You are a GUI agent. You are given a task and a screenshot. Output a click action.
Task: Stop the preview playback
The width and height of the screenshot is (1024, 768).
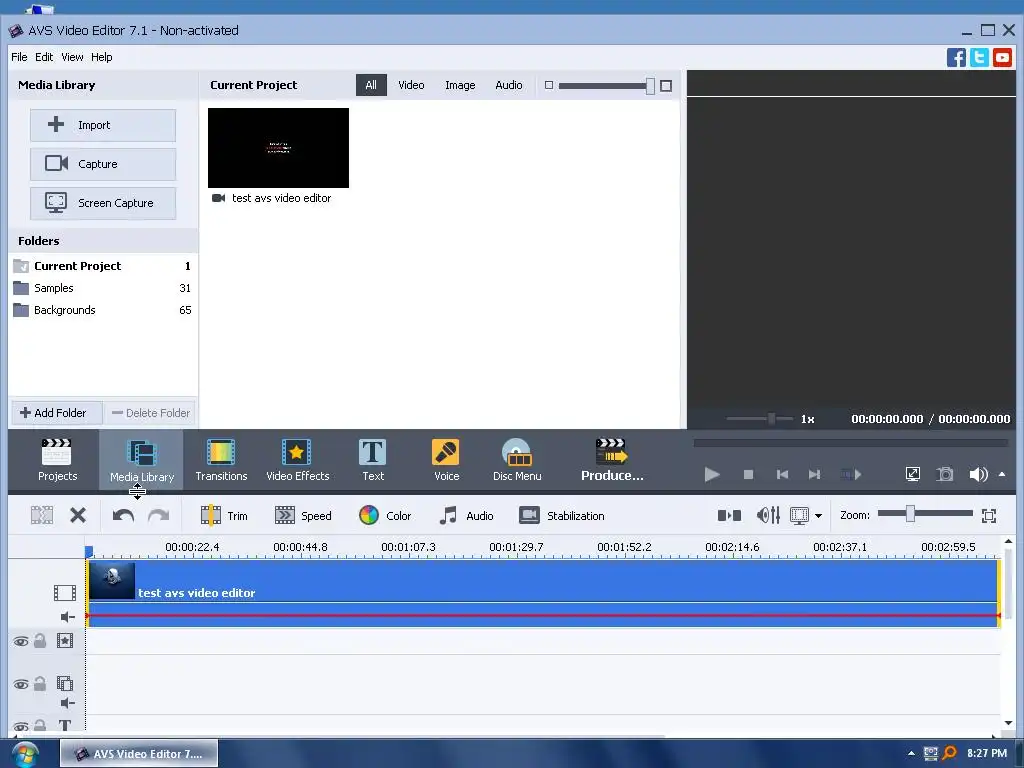(x=748, y=474)
